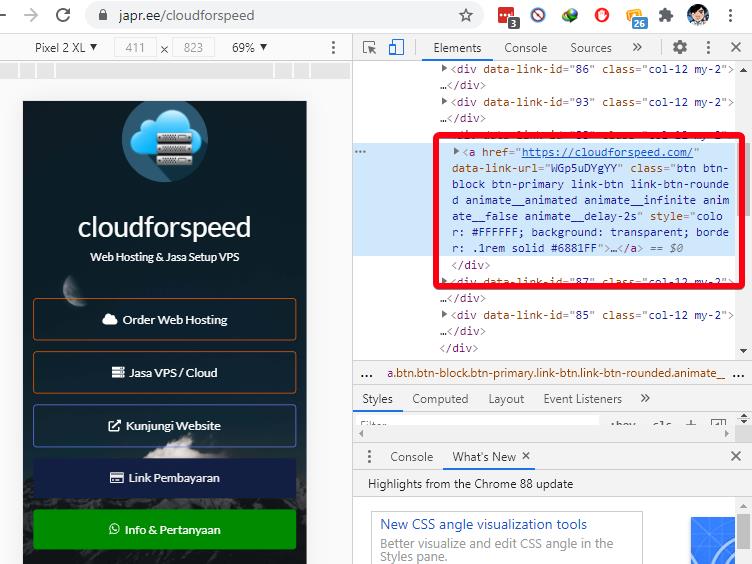Click the width field showing 411
This screenshot has height=564, width=752.
click(135, 47)
